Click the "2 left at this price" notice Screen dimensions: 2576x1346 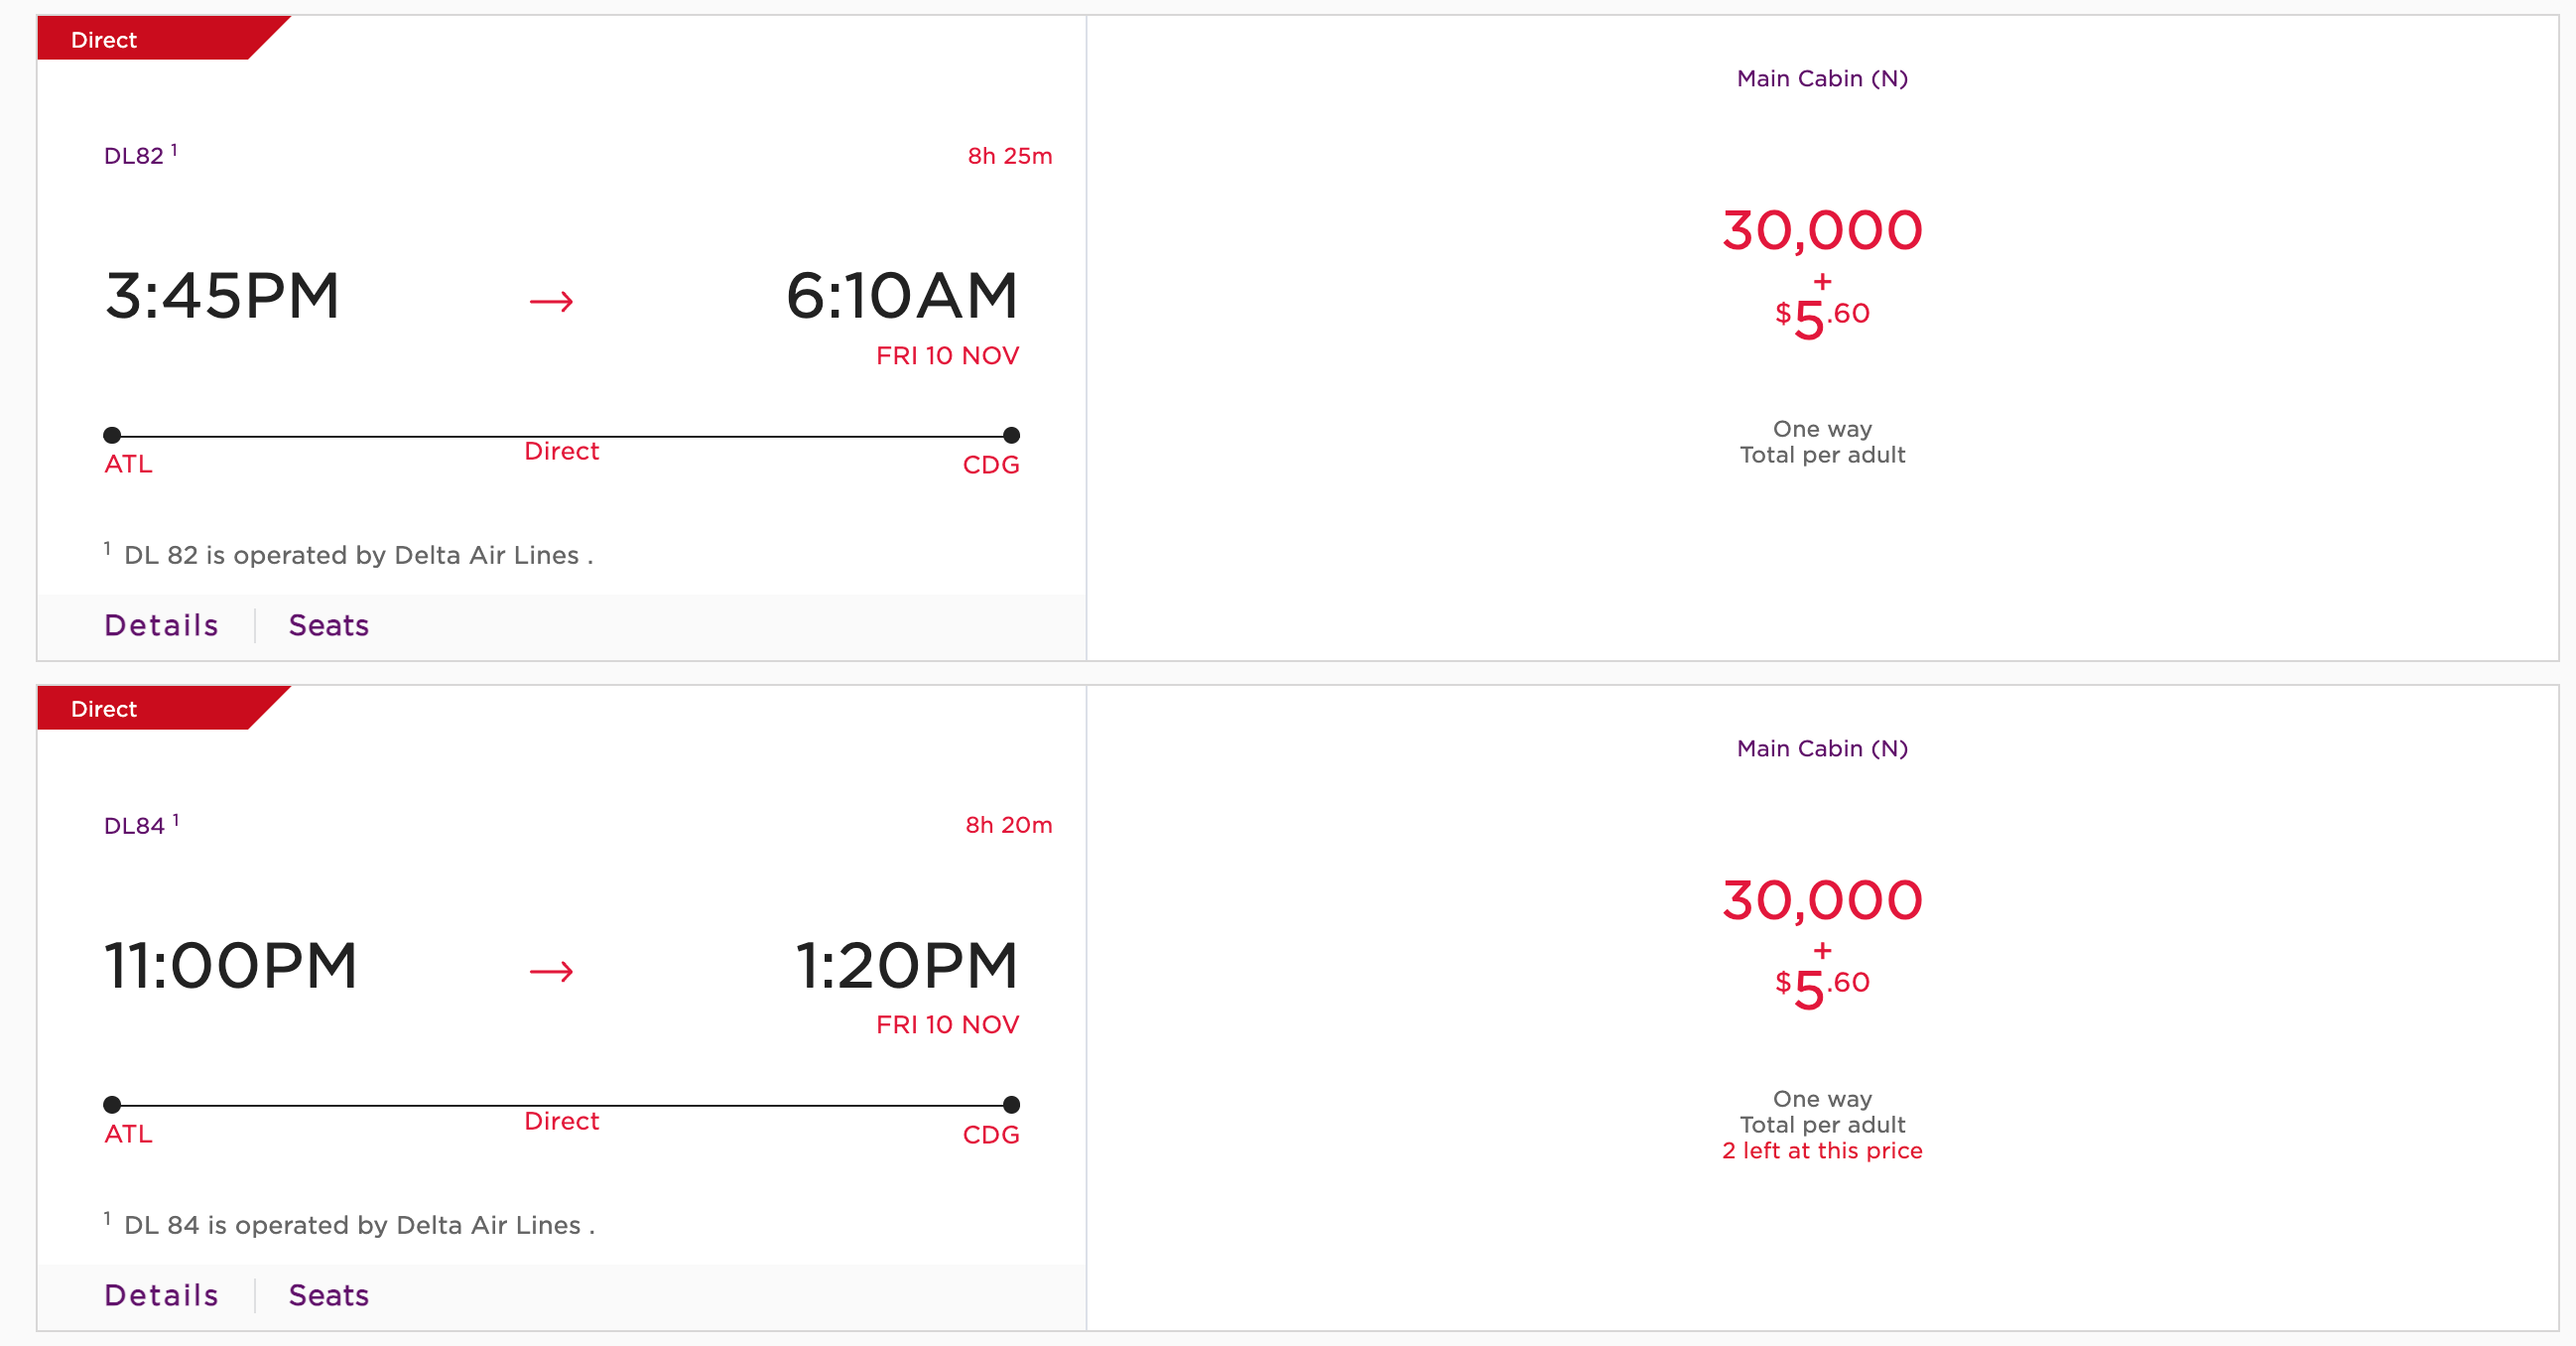coord(1822,1150)
